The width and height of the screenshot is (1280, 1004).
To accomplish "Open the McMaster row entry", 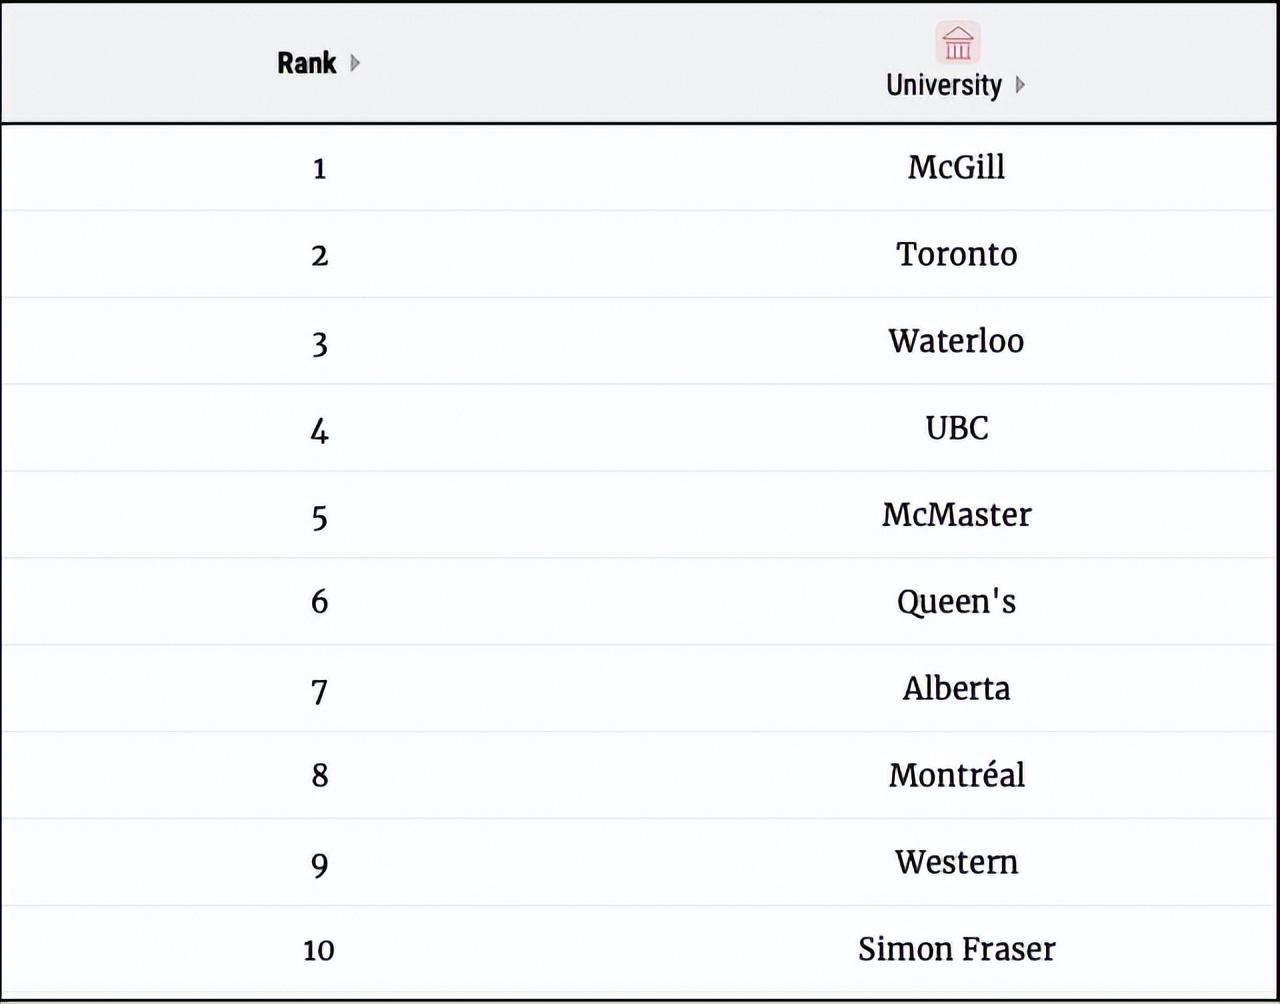I will click(x=956, y=515).
